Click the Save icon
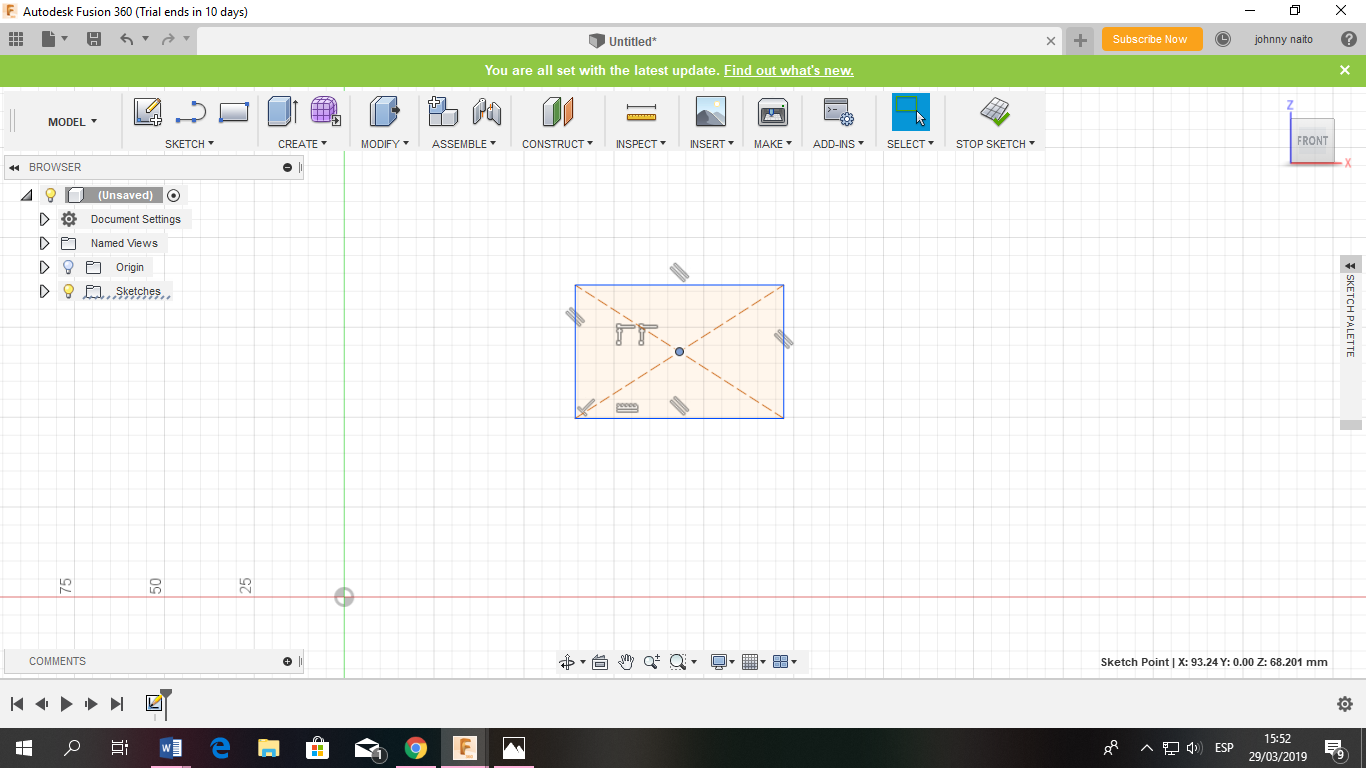1366x768 pixels. tap(94, 39)
